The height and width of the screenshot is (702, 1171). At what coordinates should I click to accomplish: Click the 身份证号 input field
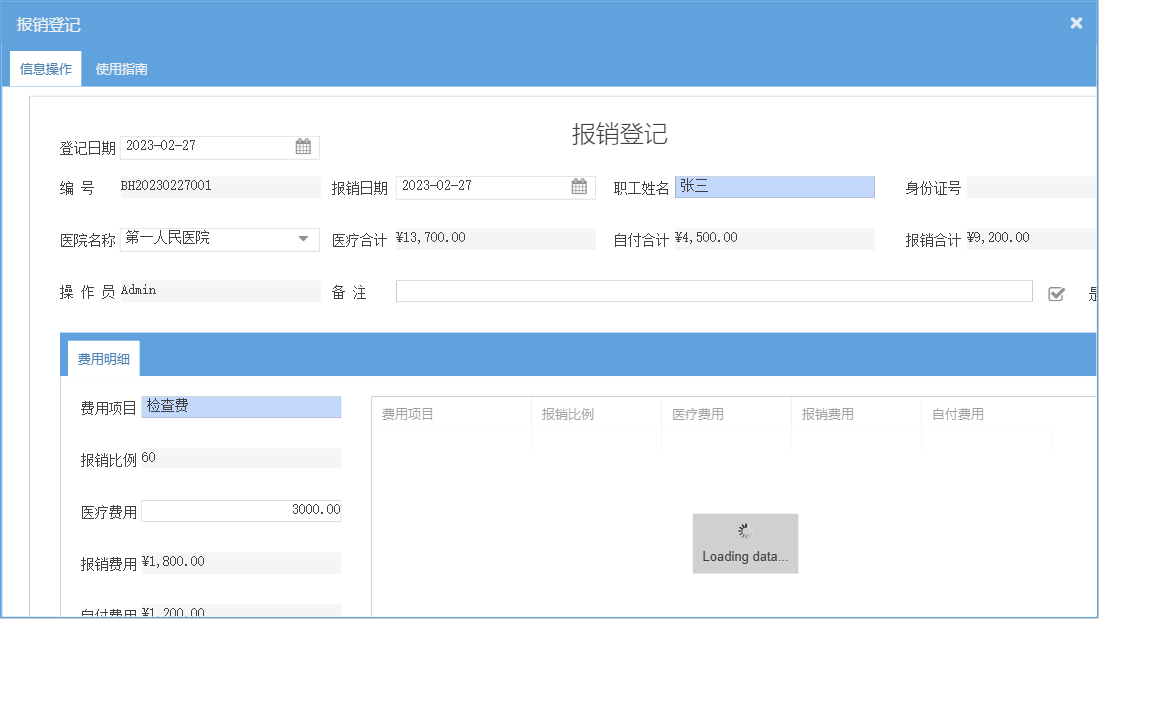tap(1030, 187)
